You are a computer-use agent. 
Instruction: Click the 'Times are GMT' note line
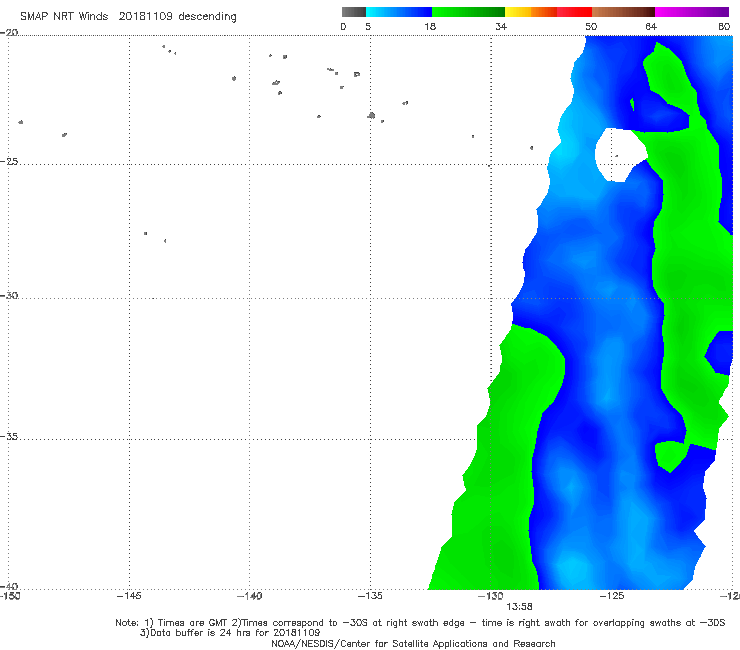pos(420,623)
